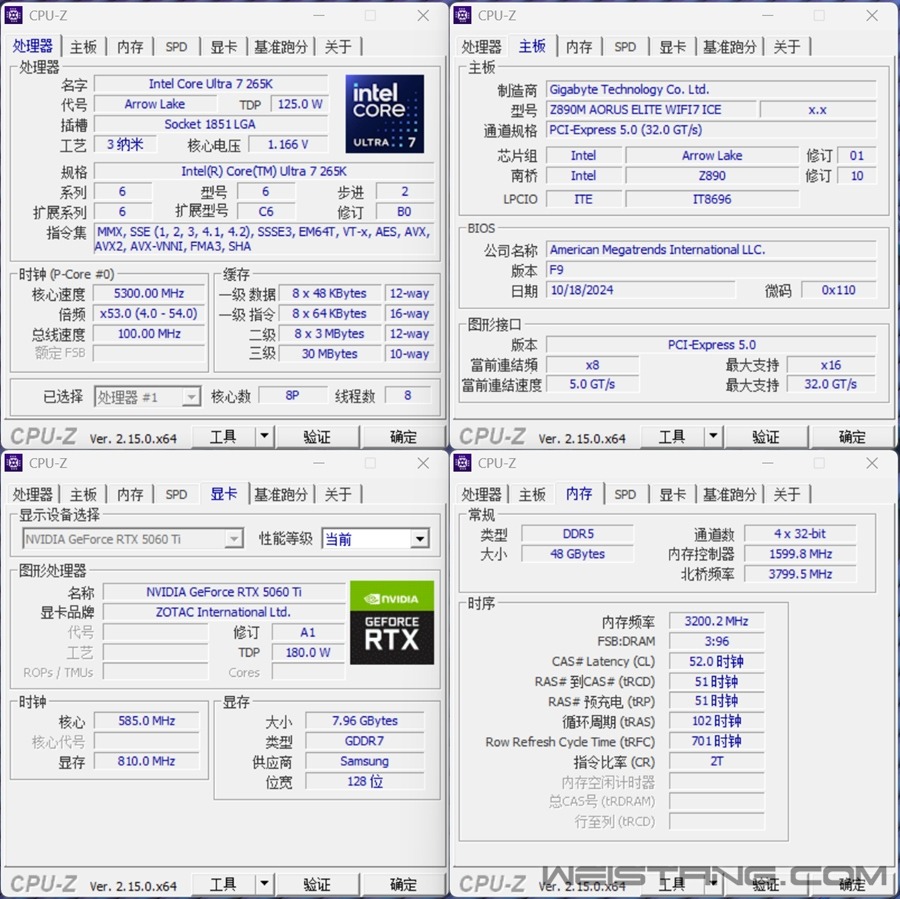
Task: Open 关于 tab in the processor window
Action: [338, 47]
